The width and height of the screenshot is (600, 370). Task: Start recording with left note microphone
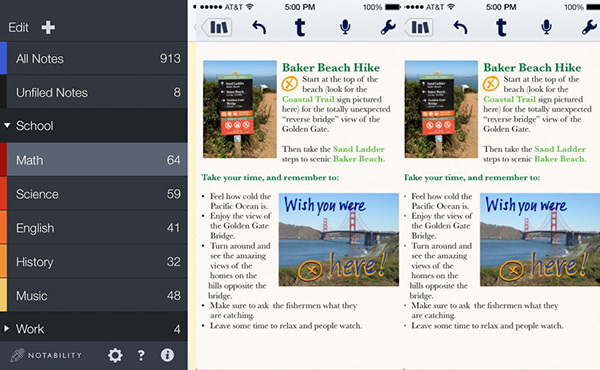point(345,27)
